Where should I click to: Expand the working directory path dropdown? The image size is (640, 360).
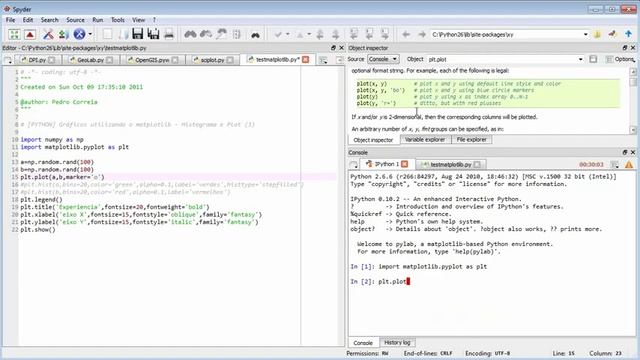tap(586, 35)
